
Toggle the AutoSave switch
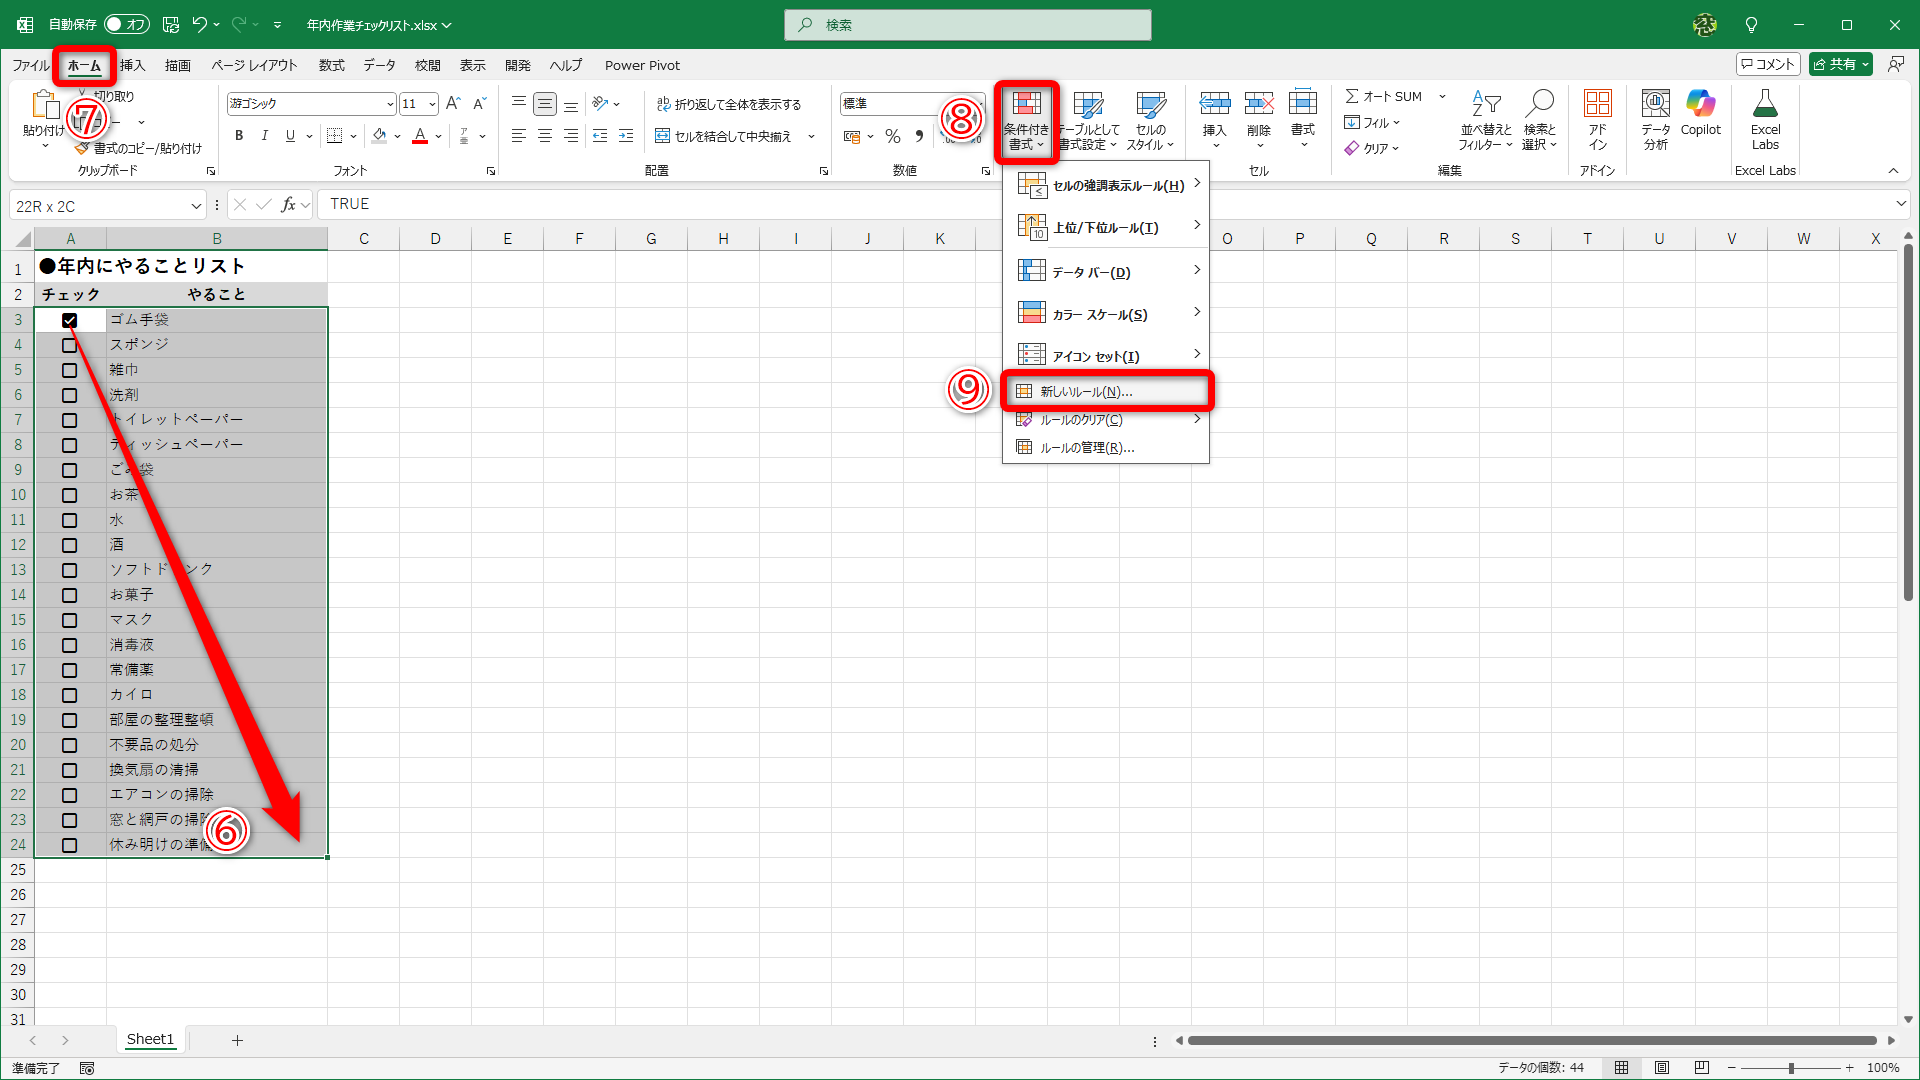tap(127, 24)
